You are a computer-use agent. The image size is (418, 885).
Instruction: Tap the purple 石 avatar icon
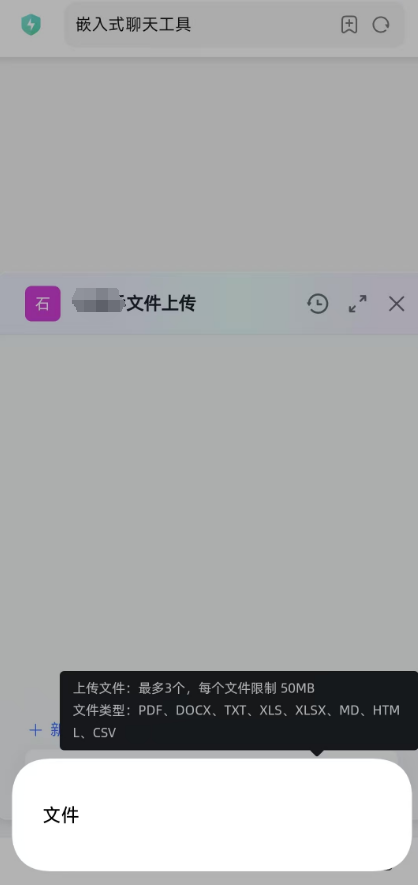pyautogui.click(x=43, y=304)
